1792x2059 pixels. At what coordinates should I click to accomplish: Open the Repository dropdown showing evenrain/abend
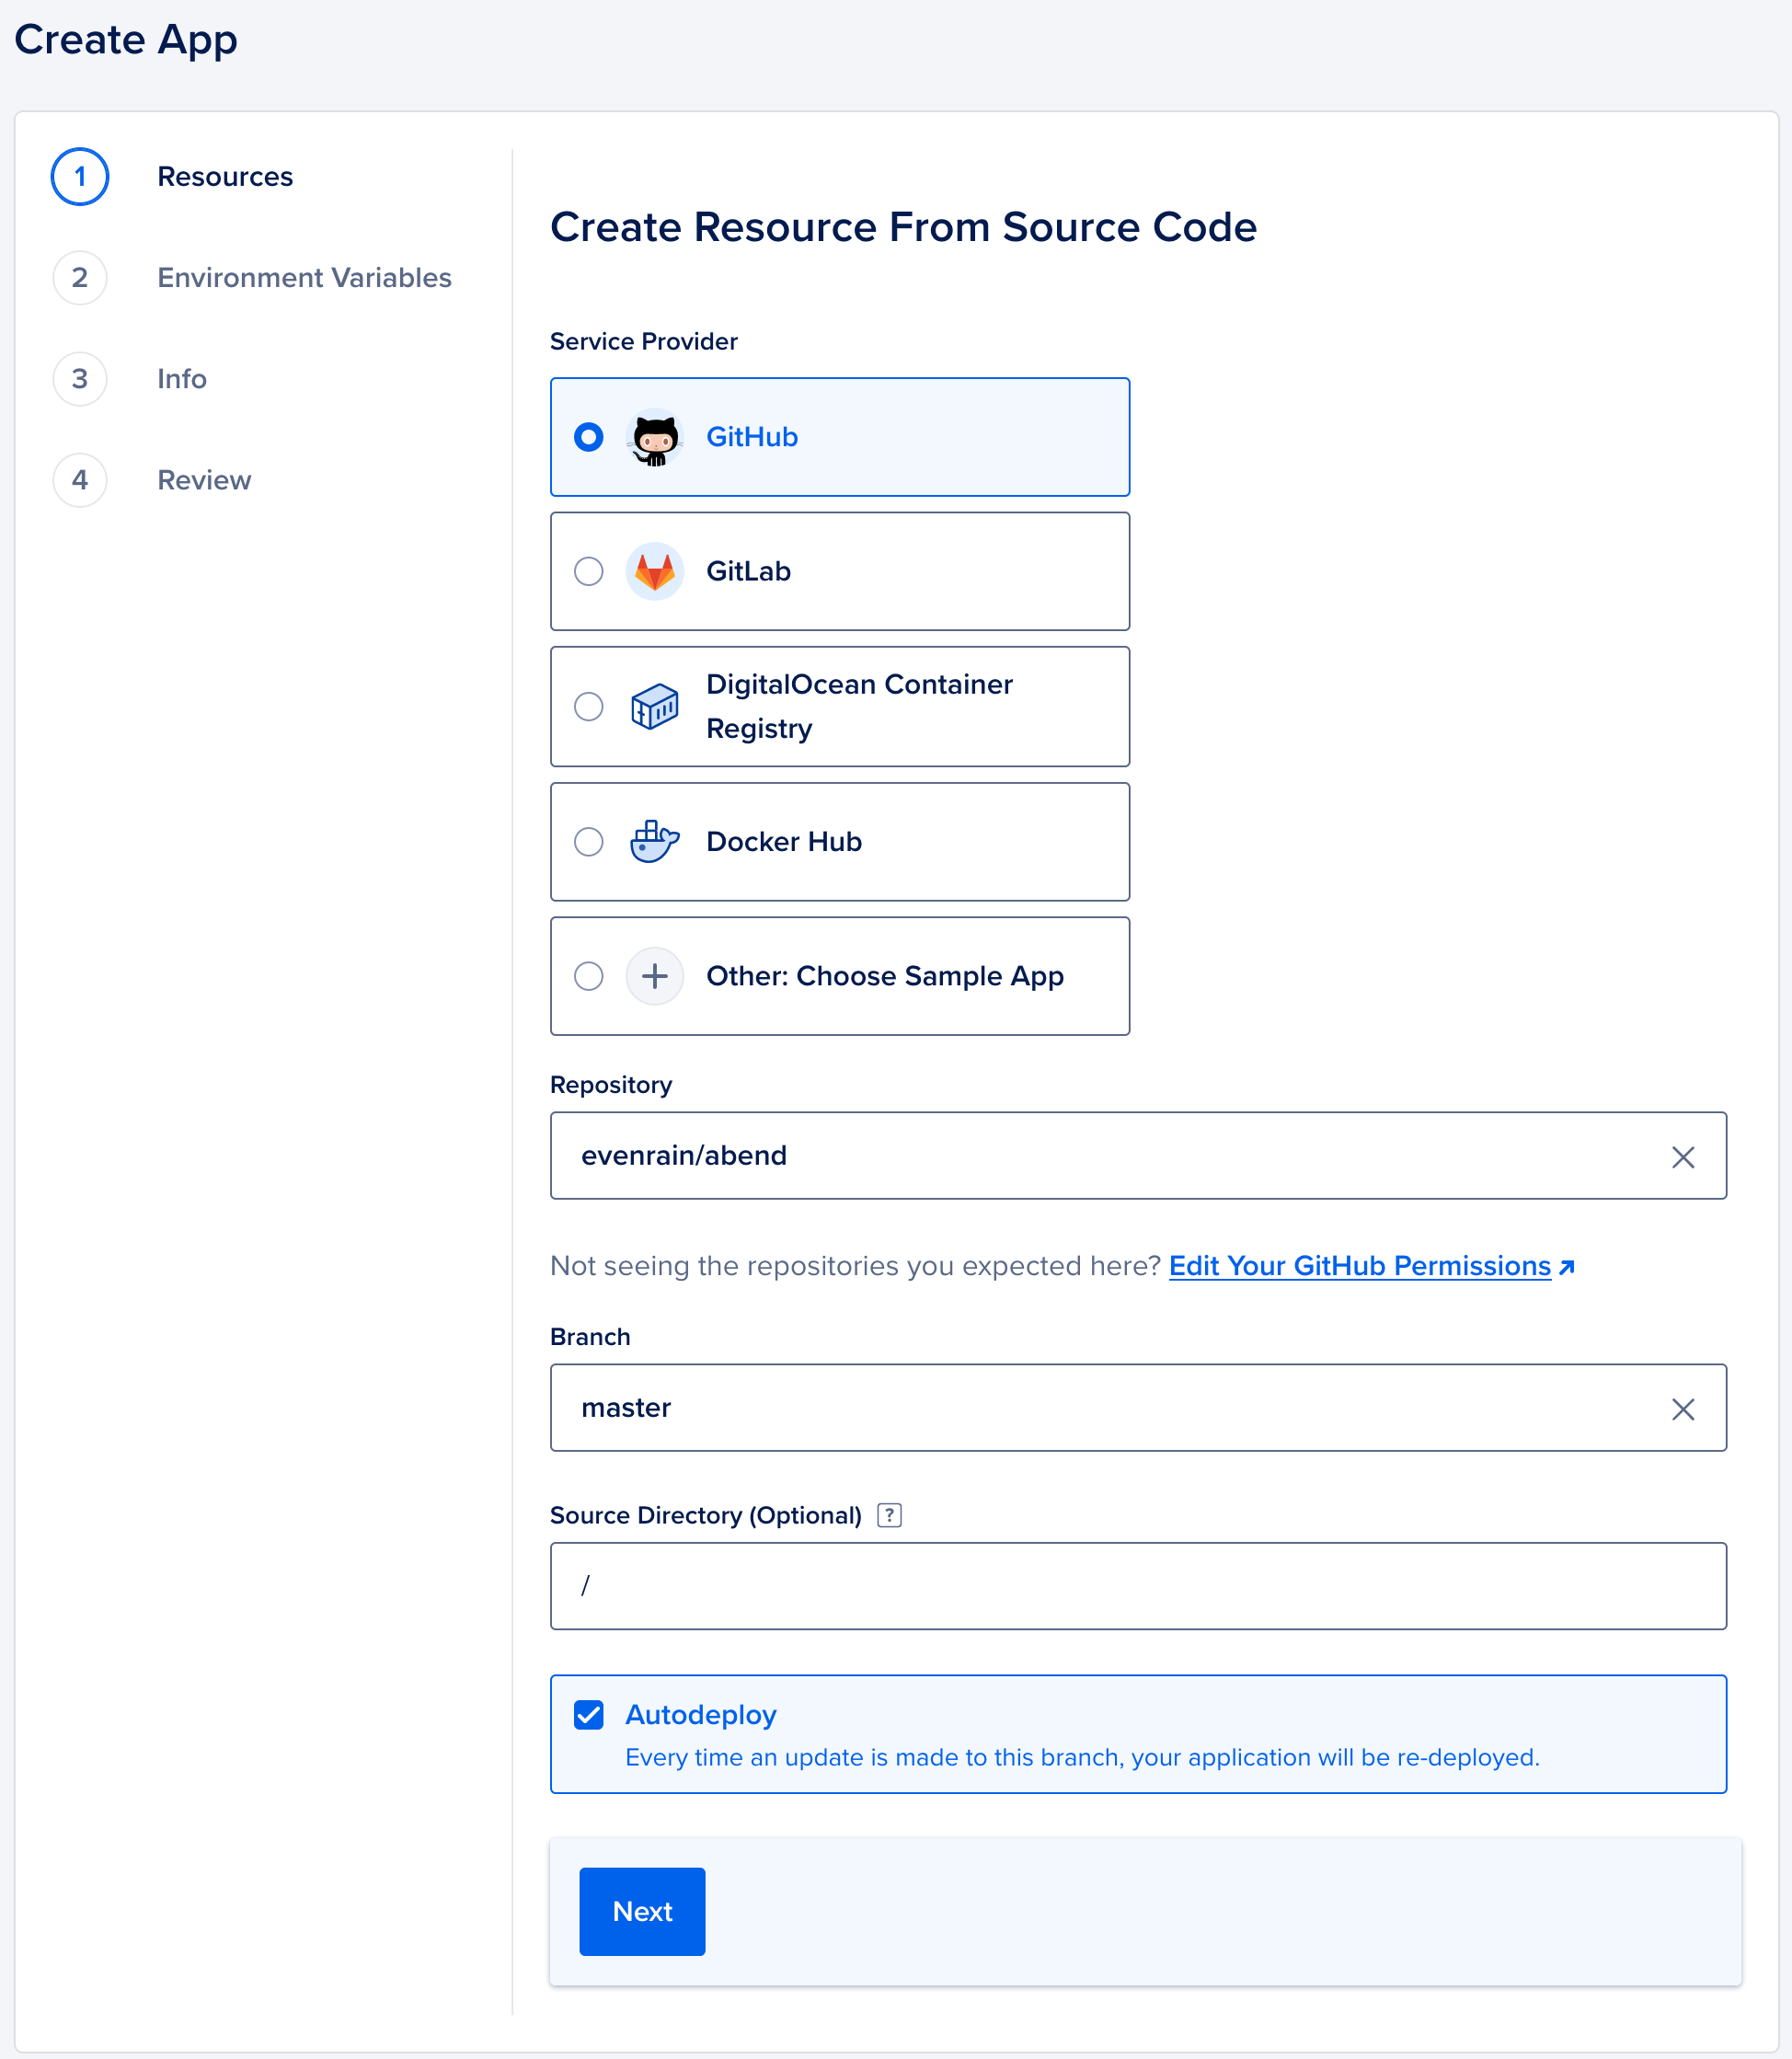coord(1100,1155)
